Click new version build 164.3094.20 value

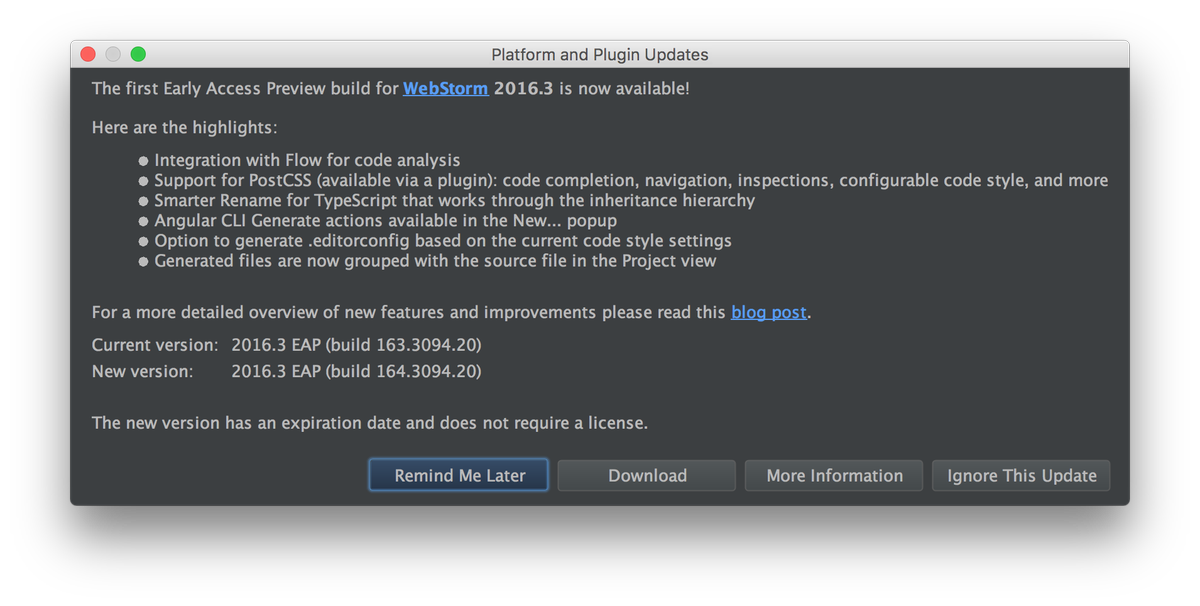[356, 371]
